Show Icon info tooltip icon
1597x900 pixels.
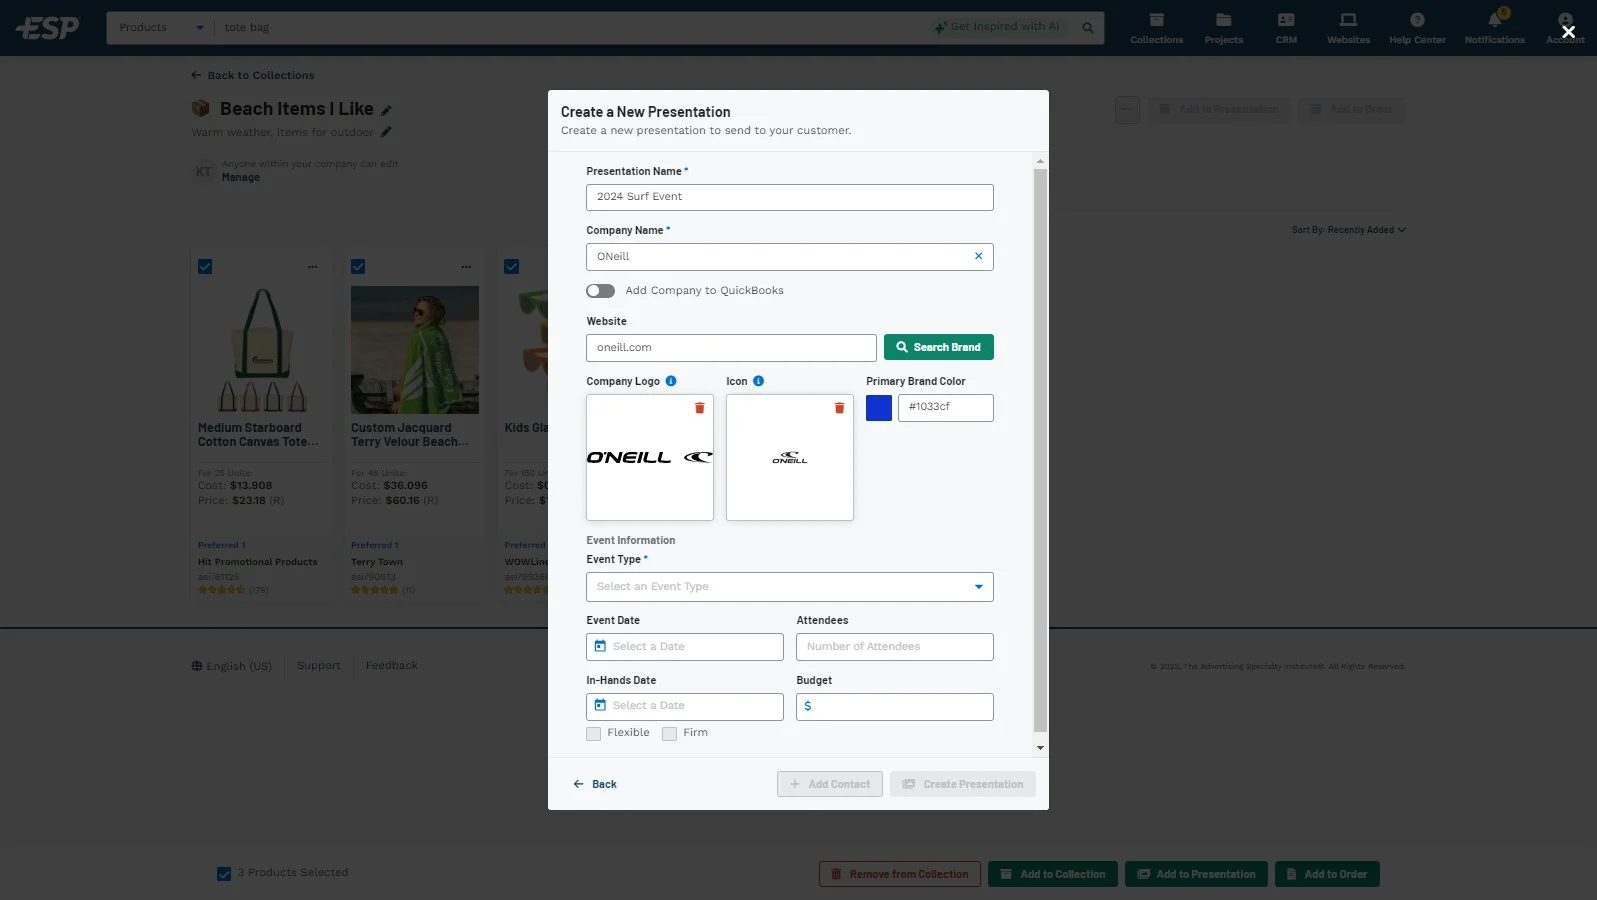point(758,381)
